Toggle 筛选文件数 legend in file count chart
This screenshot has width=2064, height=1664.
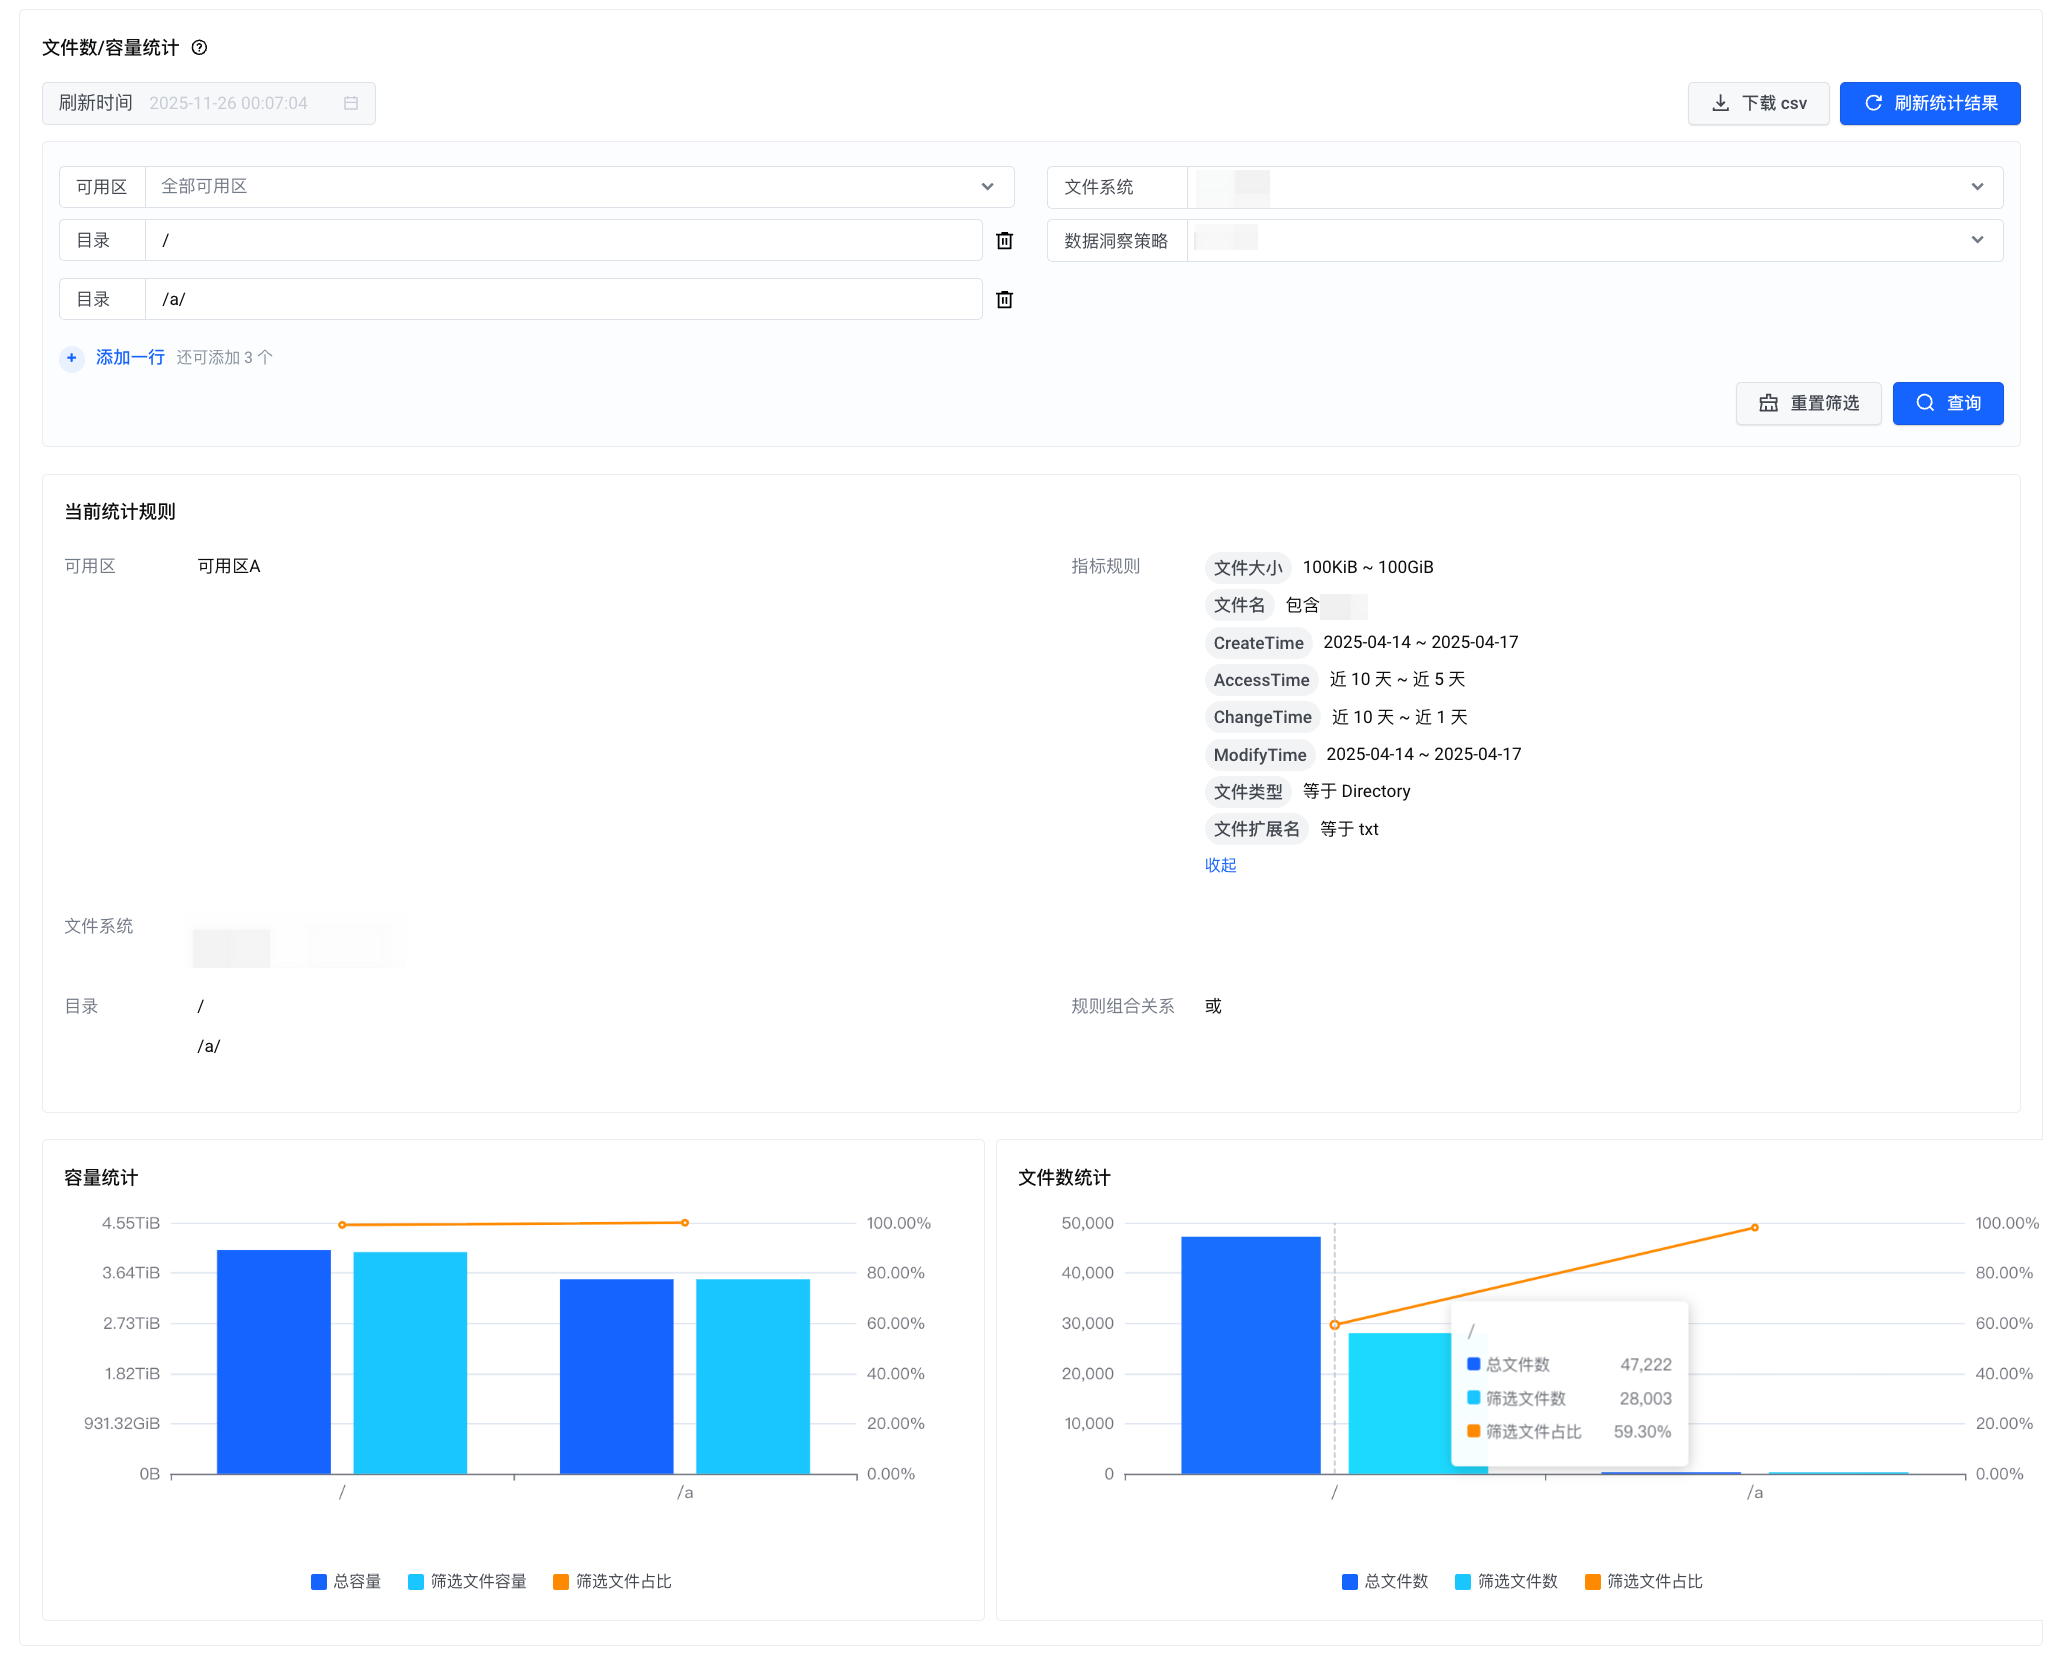click(x=1506, y=1582)
